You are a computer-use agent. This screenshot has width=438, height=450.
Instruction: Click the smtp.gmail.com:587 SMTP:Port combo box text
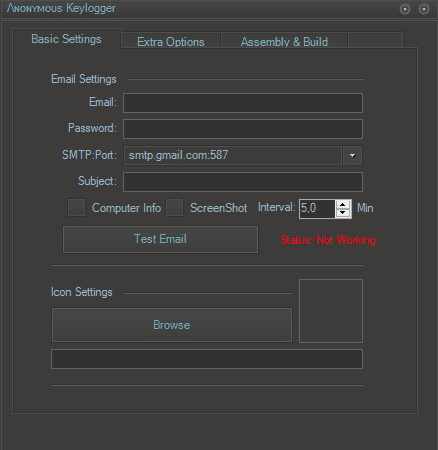[x=233, y=155]
